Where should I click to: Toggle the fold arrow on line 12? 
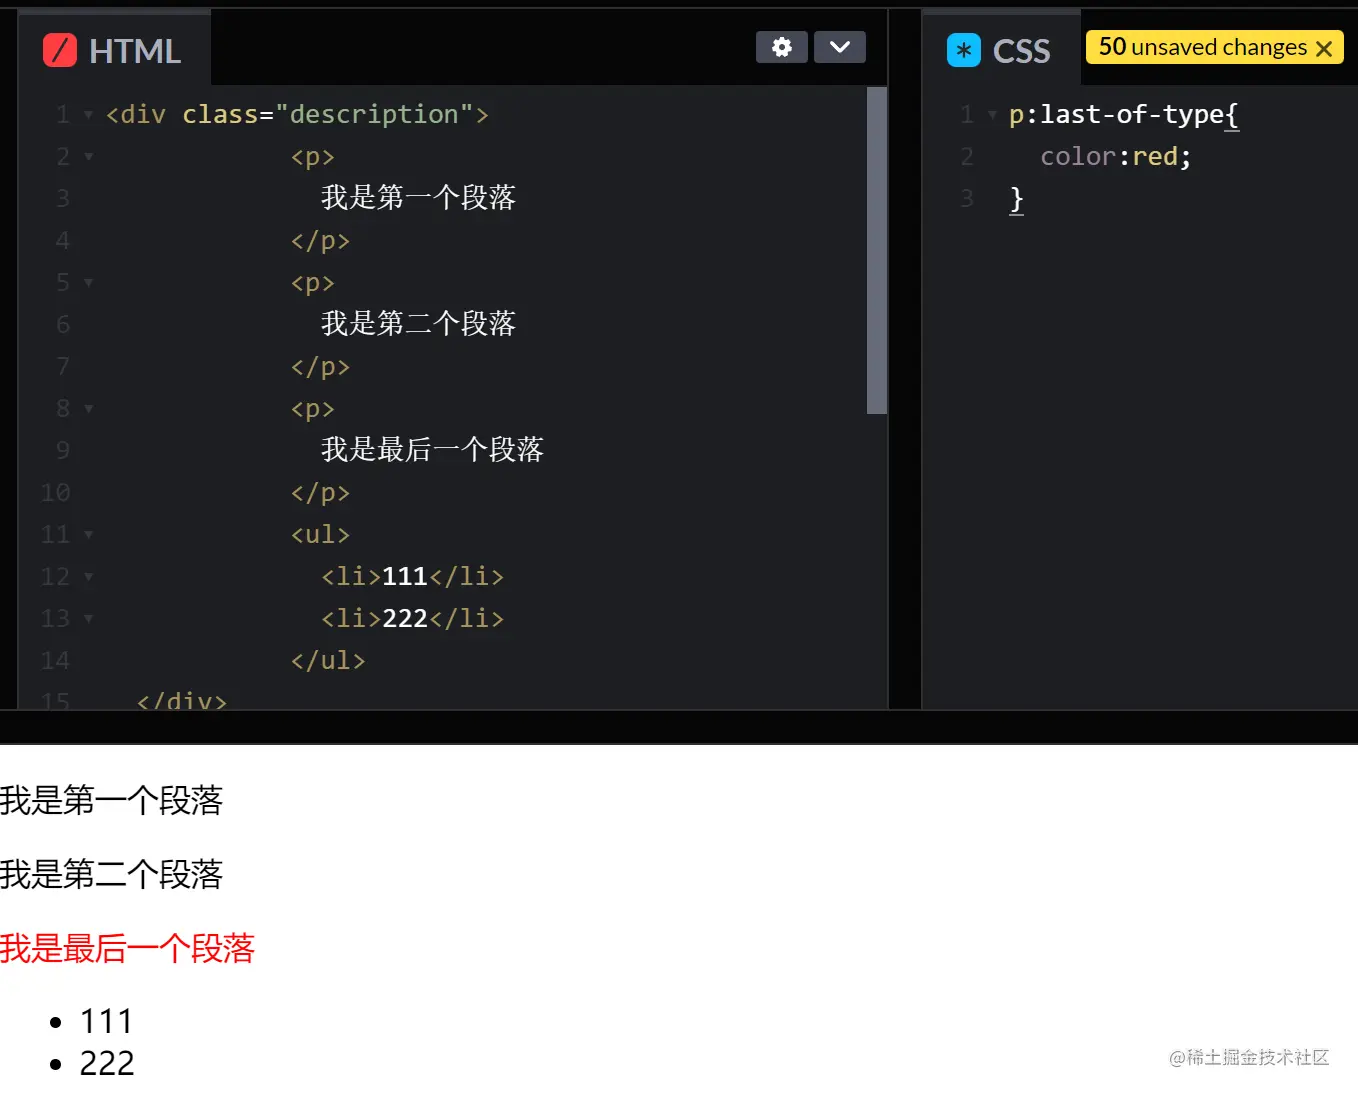88,577
